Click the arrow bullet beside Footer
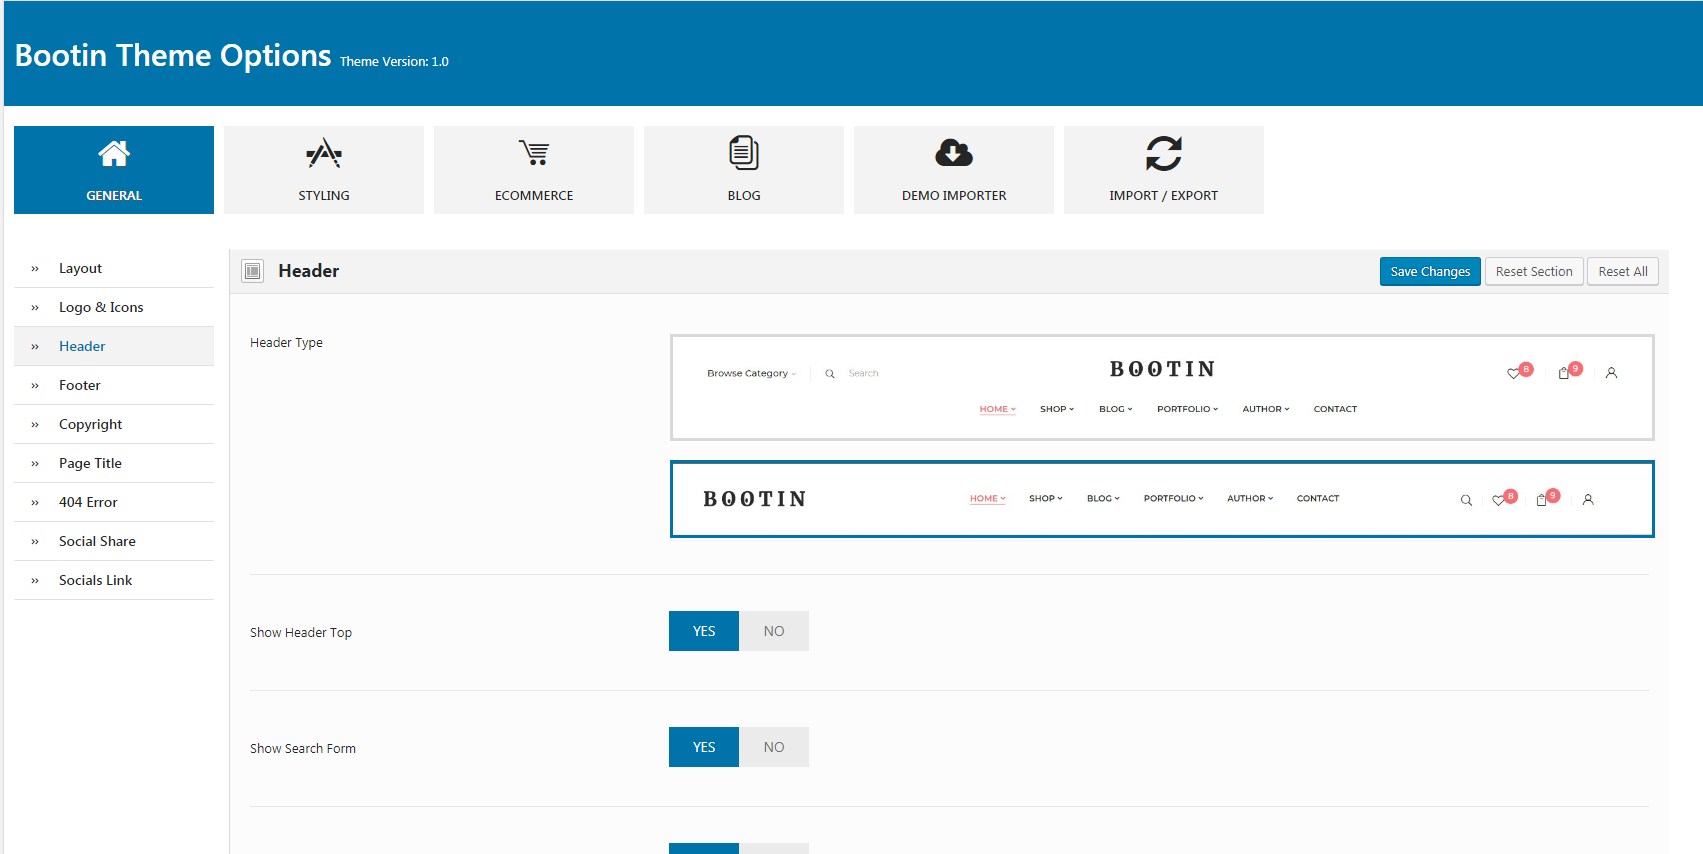Viewport: 1703px width, 854px height. [x=35, y=385]
